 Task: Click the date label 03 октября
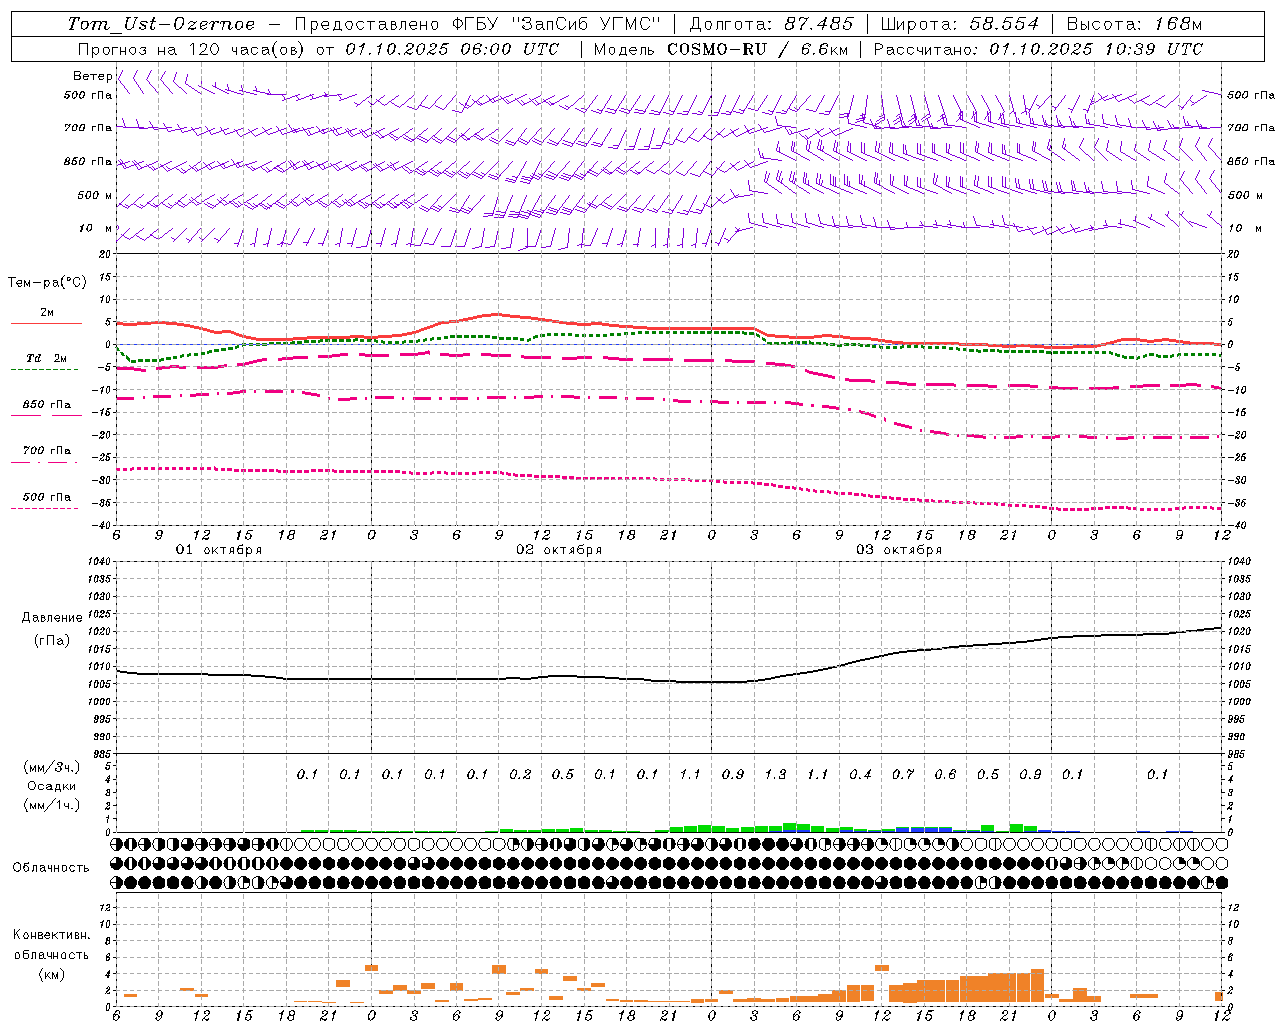tap(899, 550)
